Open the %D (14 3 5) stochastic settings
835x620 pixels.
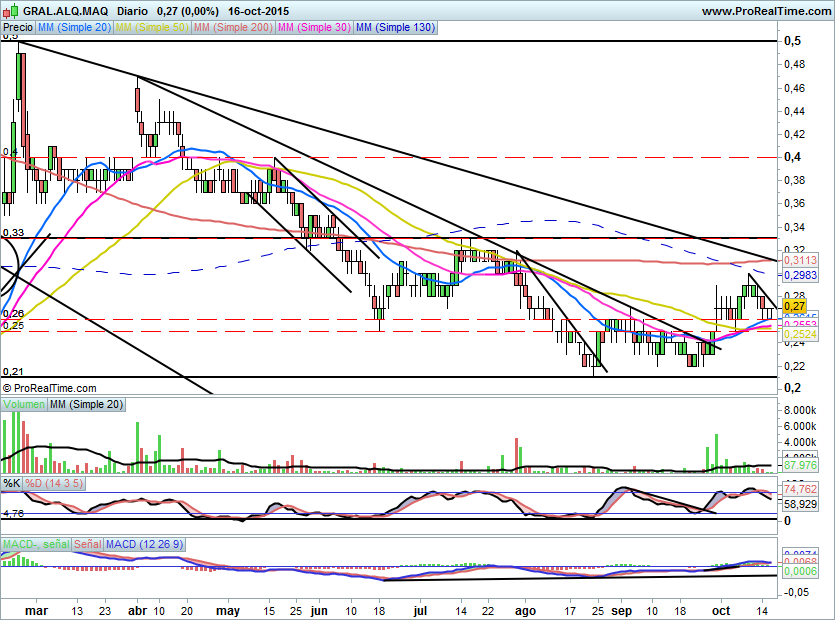pyautogui.click(x=54, y=483)
